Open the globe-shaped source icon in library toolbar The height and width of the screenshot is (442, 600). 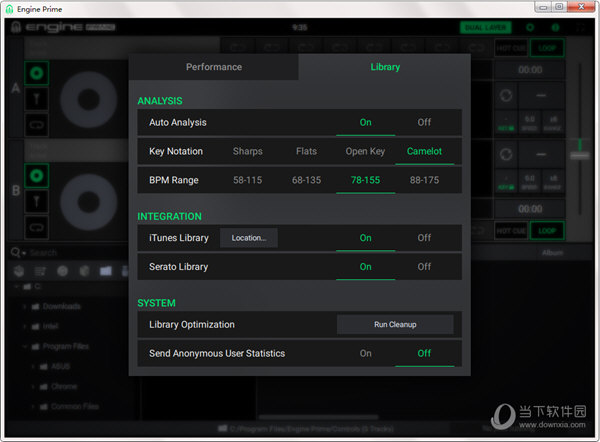84,271
